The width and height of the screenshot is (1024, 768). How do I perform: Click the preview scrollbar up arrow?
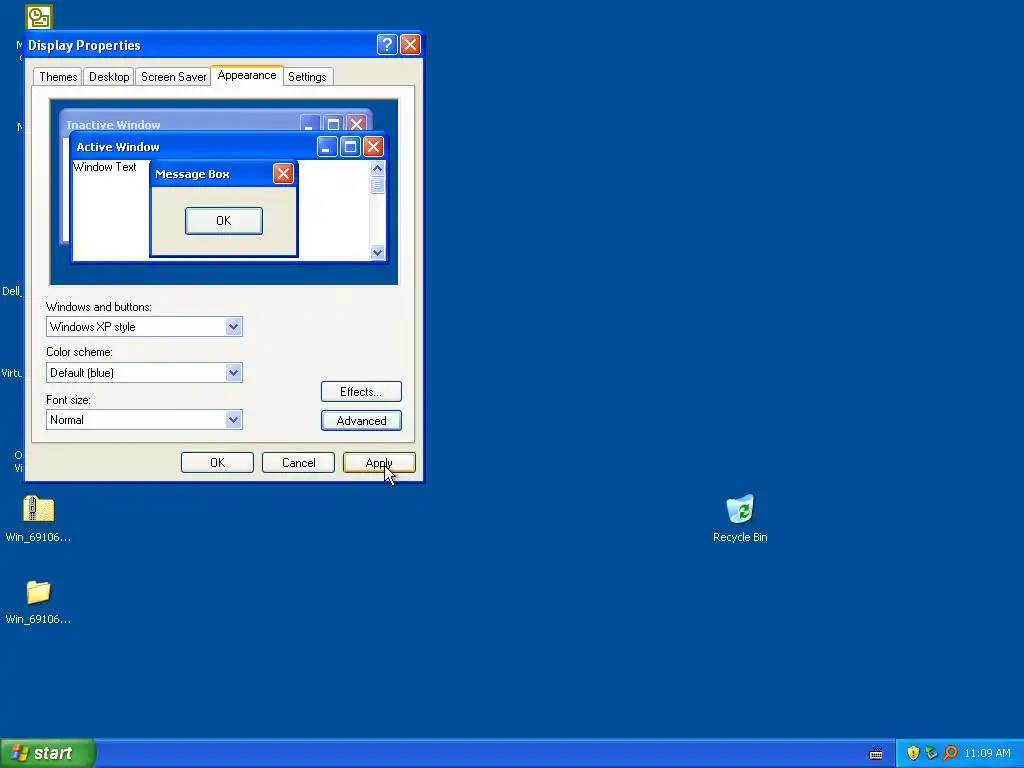(377, 168)
